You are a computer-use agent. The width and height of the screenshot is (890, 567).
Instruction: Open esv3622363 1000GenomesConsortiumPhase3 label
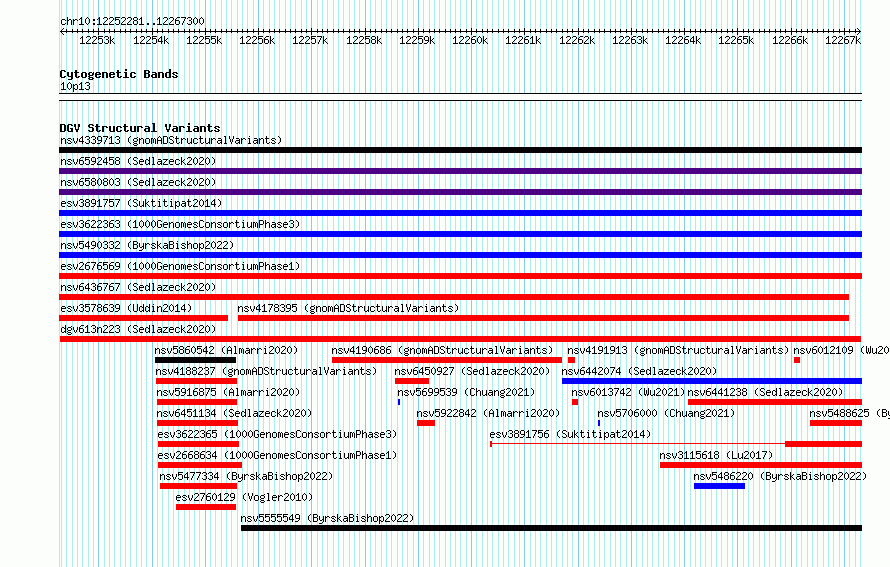point(180,224)
